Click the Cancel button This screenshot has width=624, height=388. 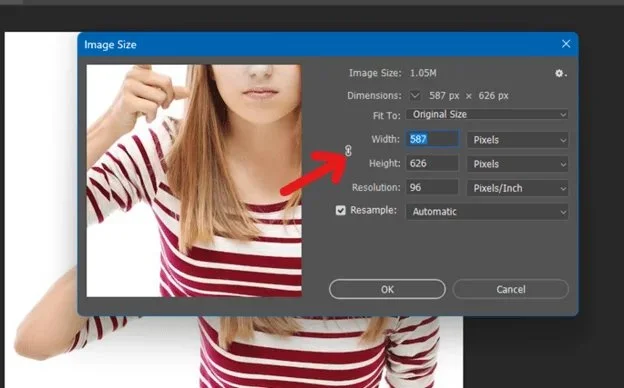click(511, 289)
